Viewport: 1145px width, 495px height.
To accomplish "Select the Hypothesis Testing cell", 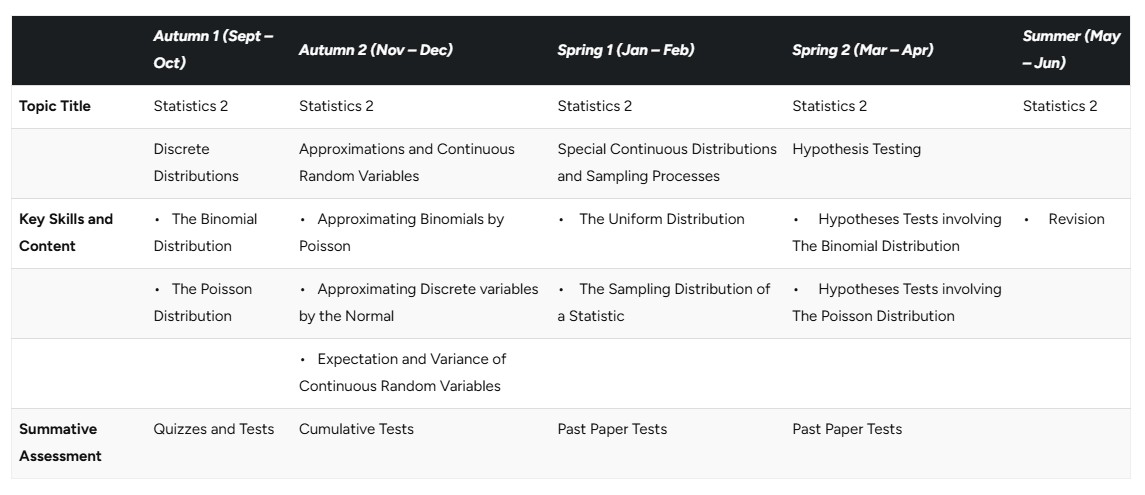I will (857, 149).
